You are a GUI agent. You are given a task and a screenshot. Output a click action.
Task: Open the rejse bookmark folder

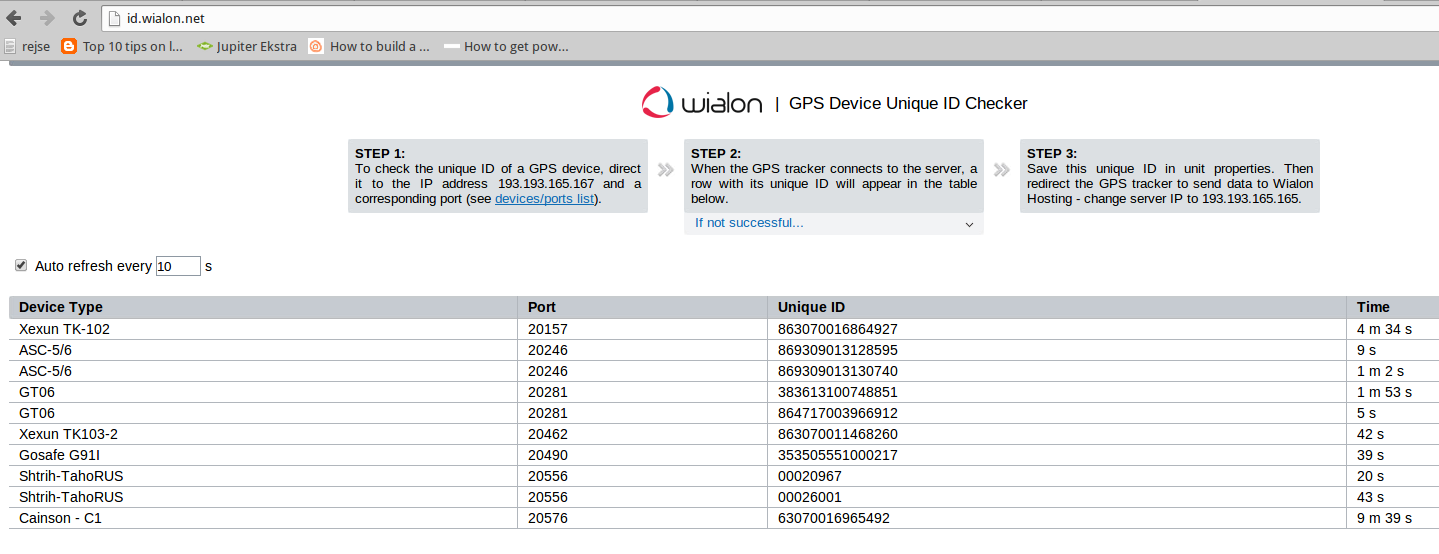pyautogui.click(x=27, y=46)
